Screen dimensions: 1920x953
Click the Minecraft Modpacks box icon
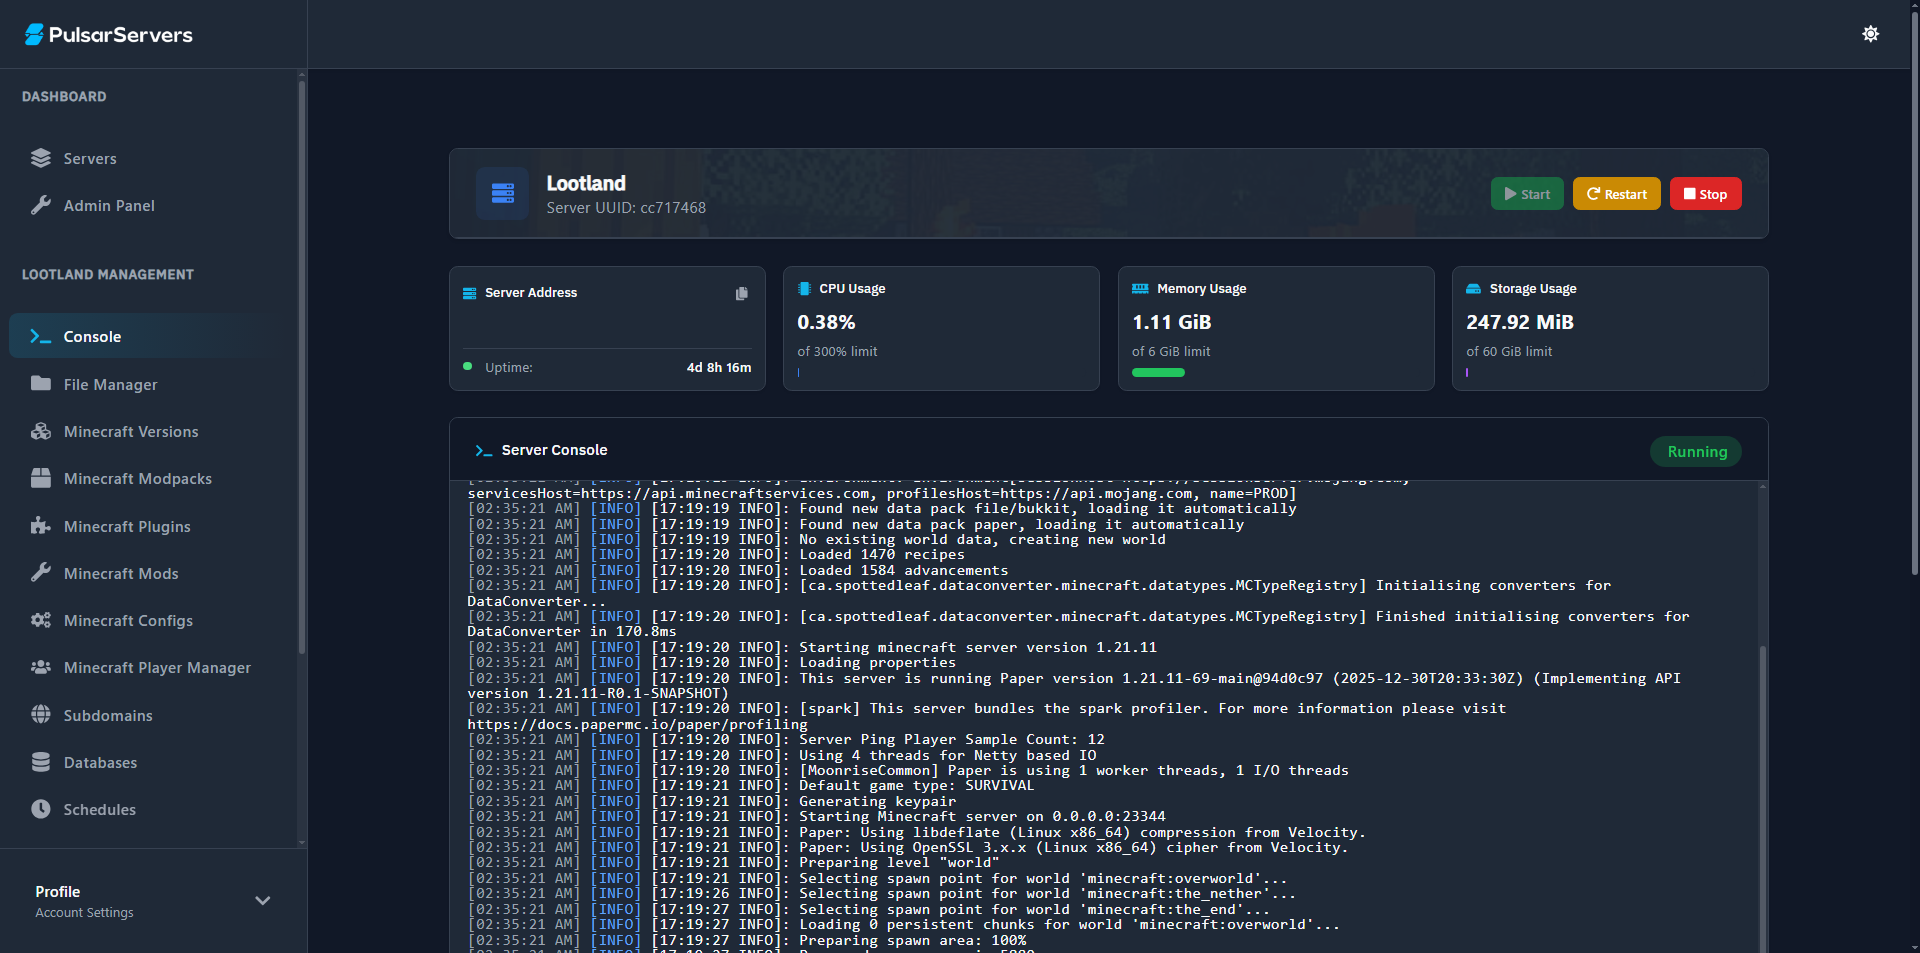pos(41,478)
